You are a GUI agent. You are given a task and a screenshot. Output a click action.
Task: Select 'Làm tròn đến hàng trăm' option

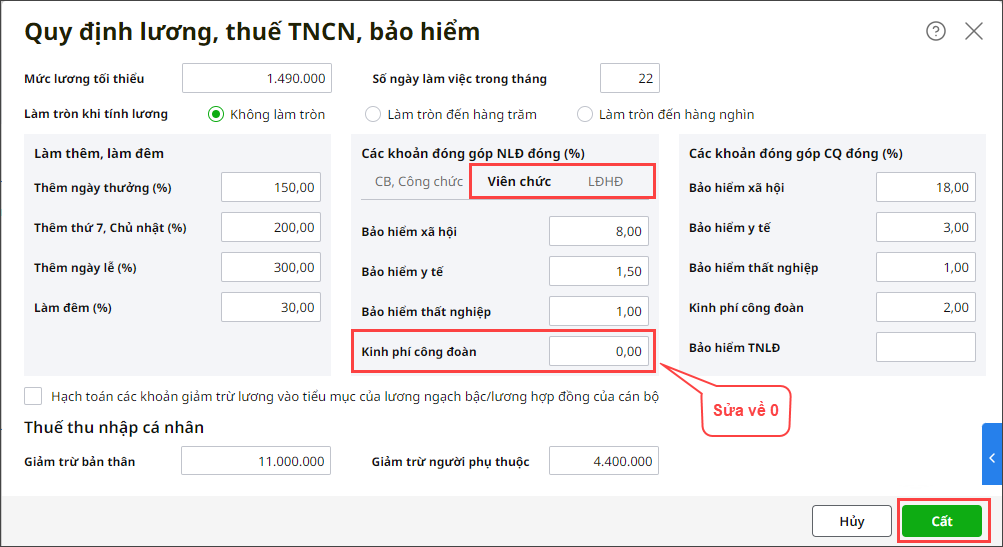click(x=373, y=114)
